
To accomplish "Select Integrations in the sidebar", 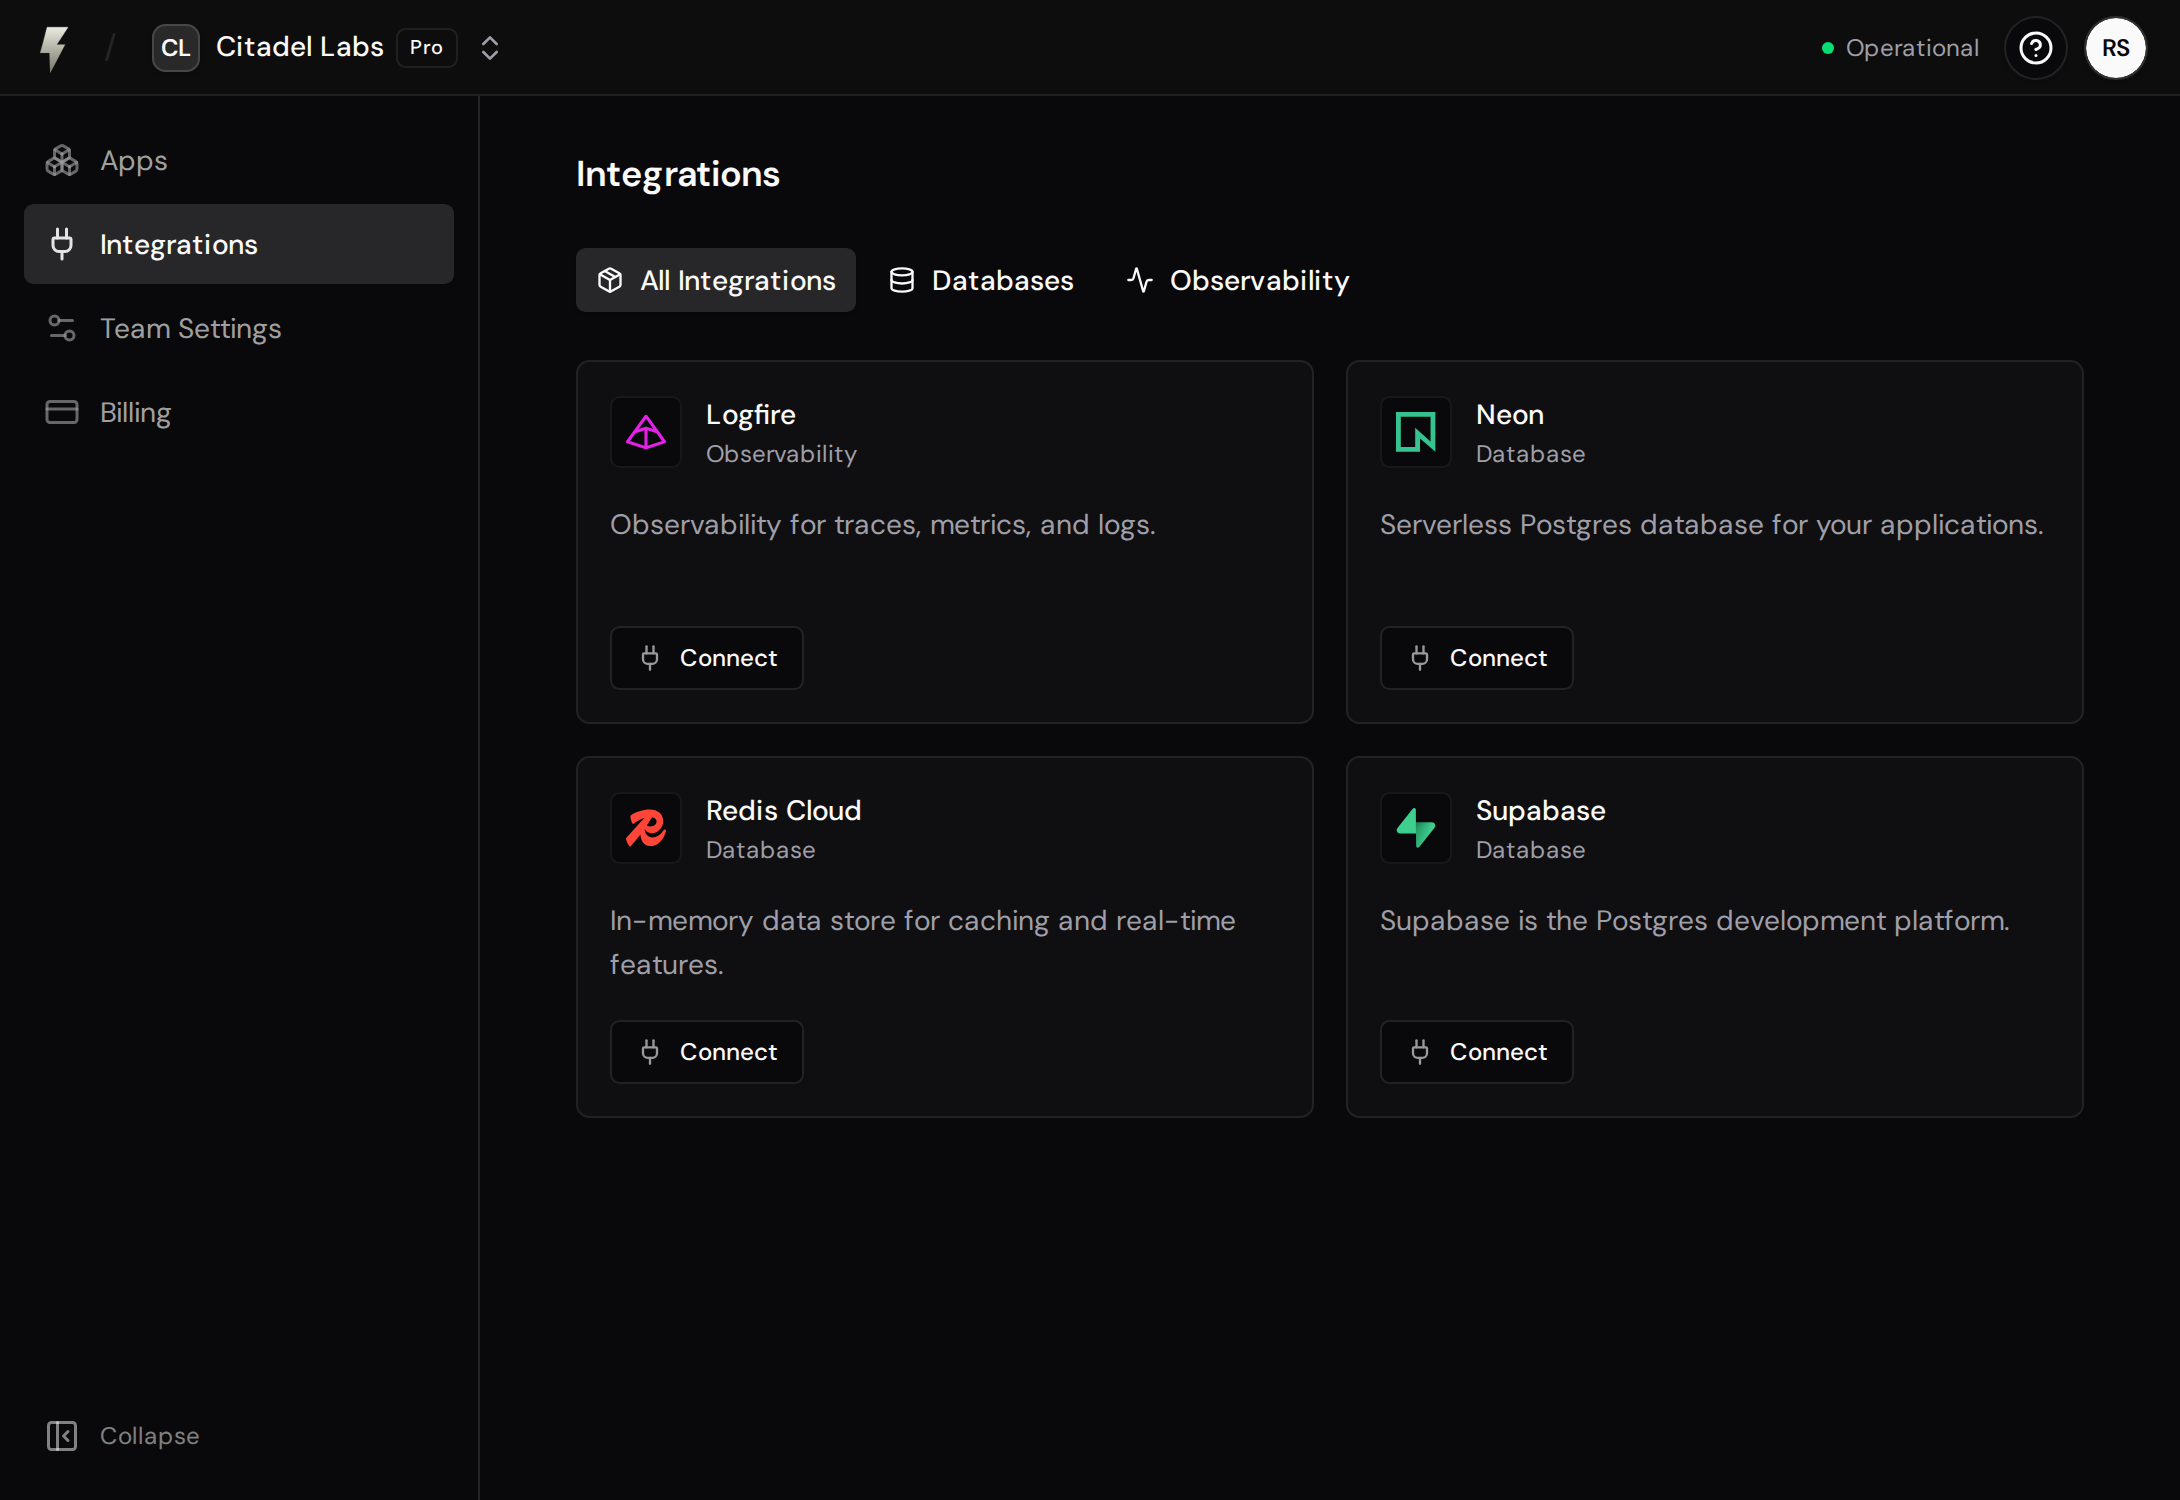I will click(239, 244).
